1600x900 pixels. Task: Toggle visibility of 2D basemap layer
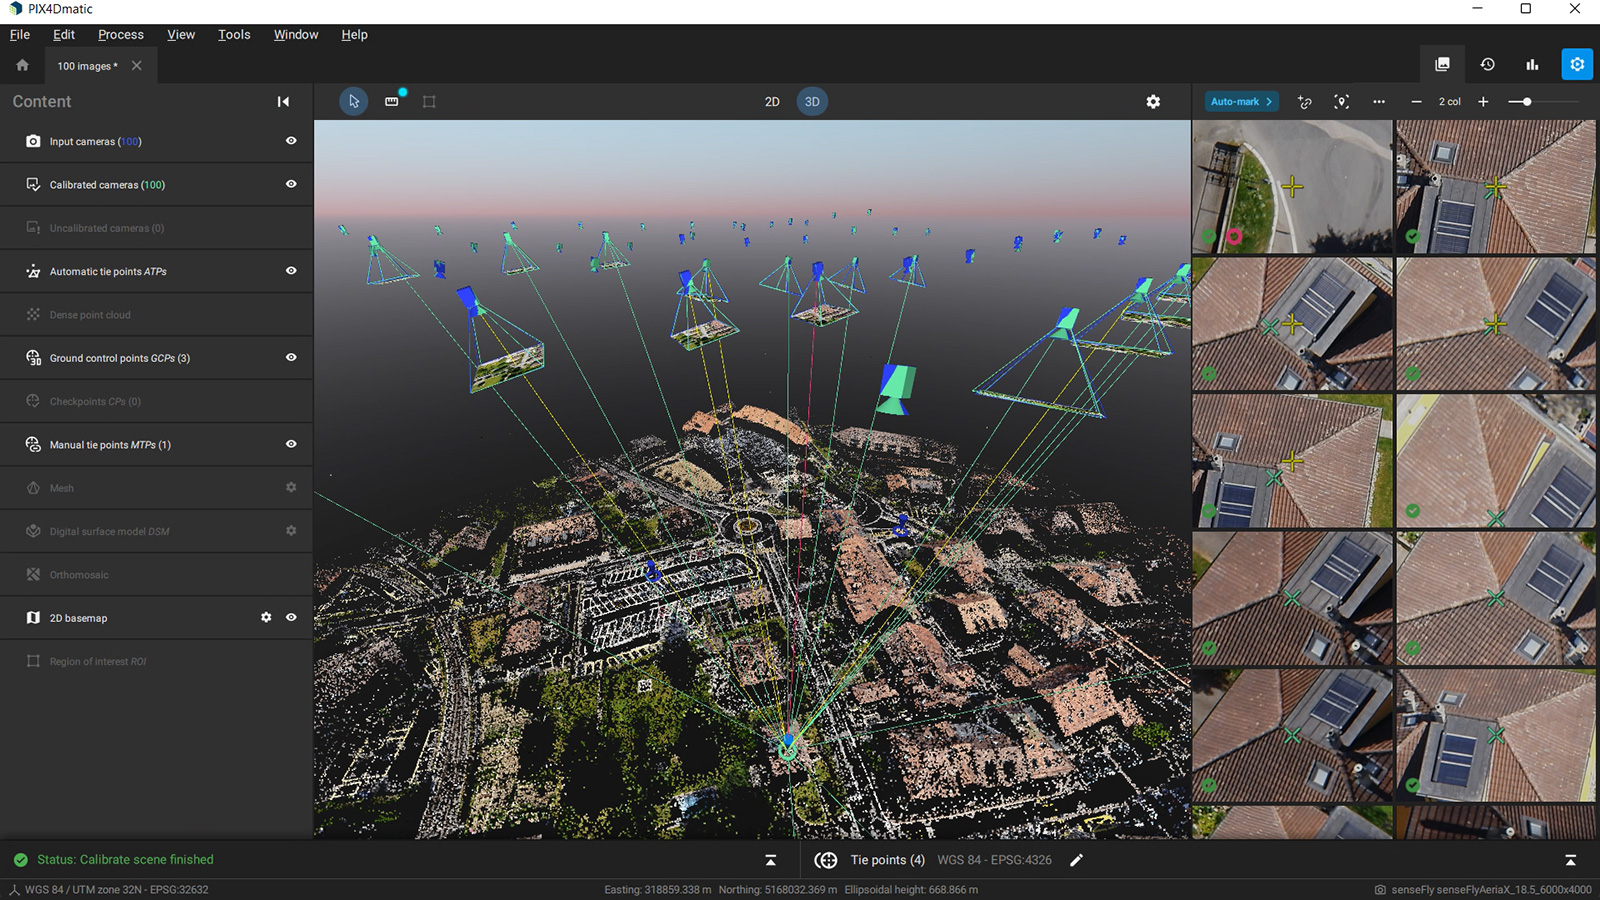291,617
